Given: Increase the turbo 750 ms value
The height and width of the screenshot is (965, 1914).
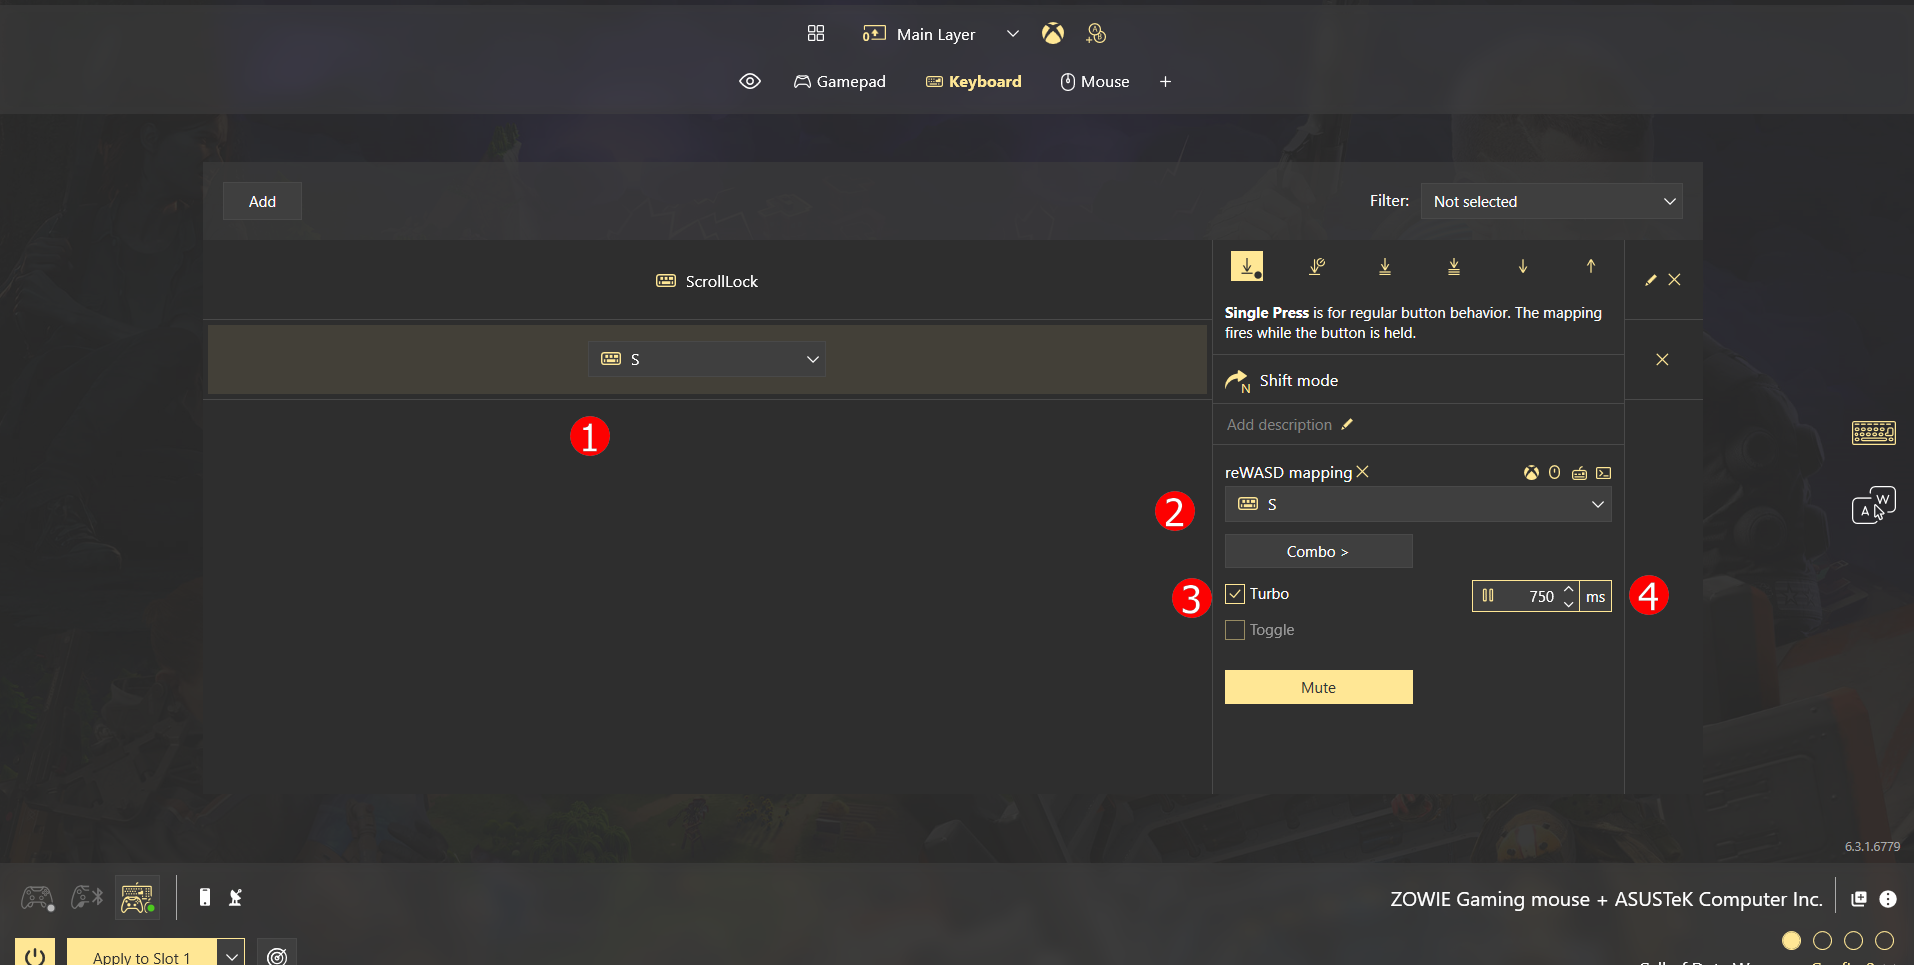Looking at the screenshot, I should tap(1568, 588).
